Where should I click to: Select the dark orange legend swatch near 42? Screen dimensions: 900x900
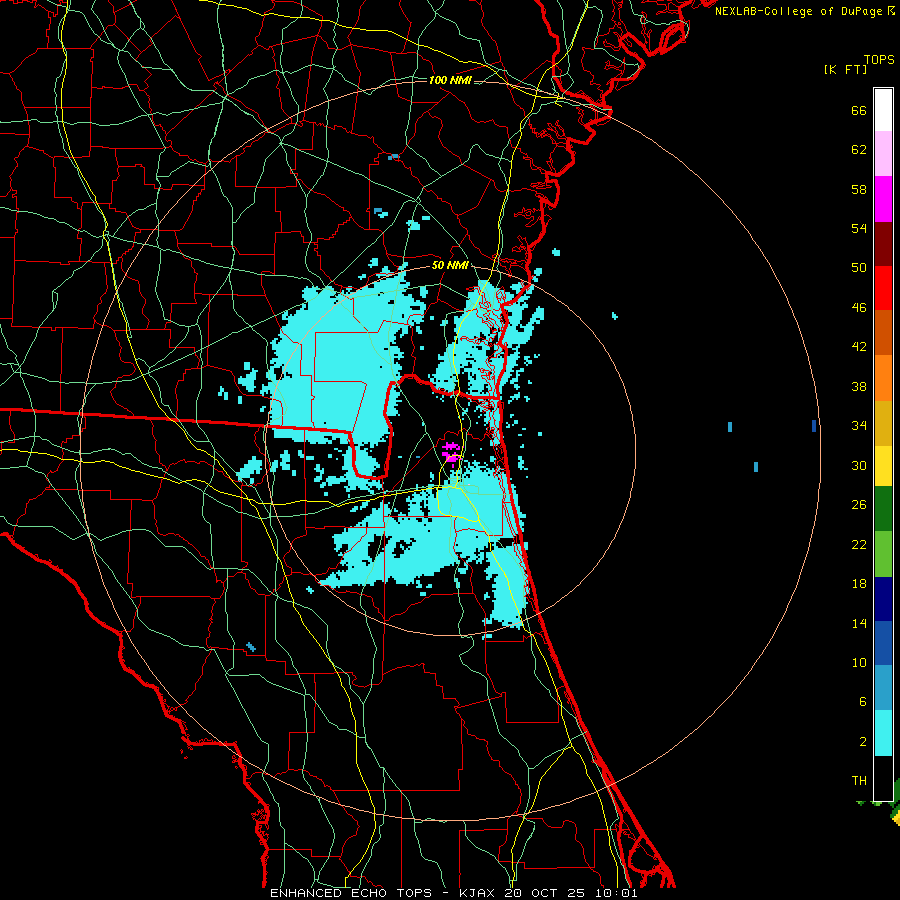pos(883,332)
